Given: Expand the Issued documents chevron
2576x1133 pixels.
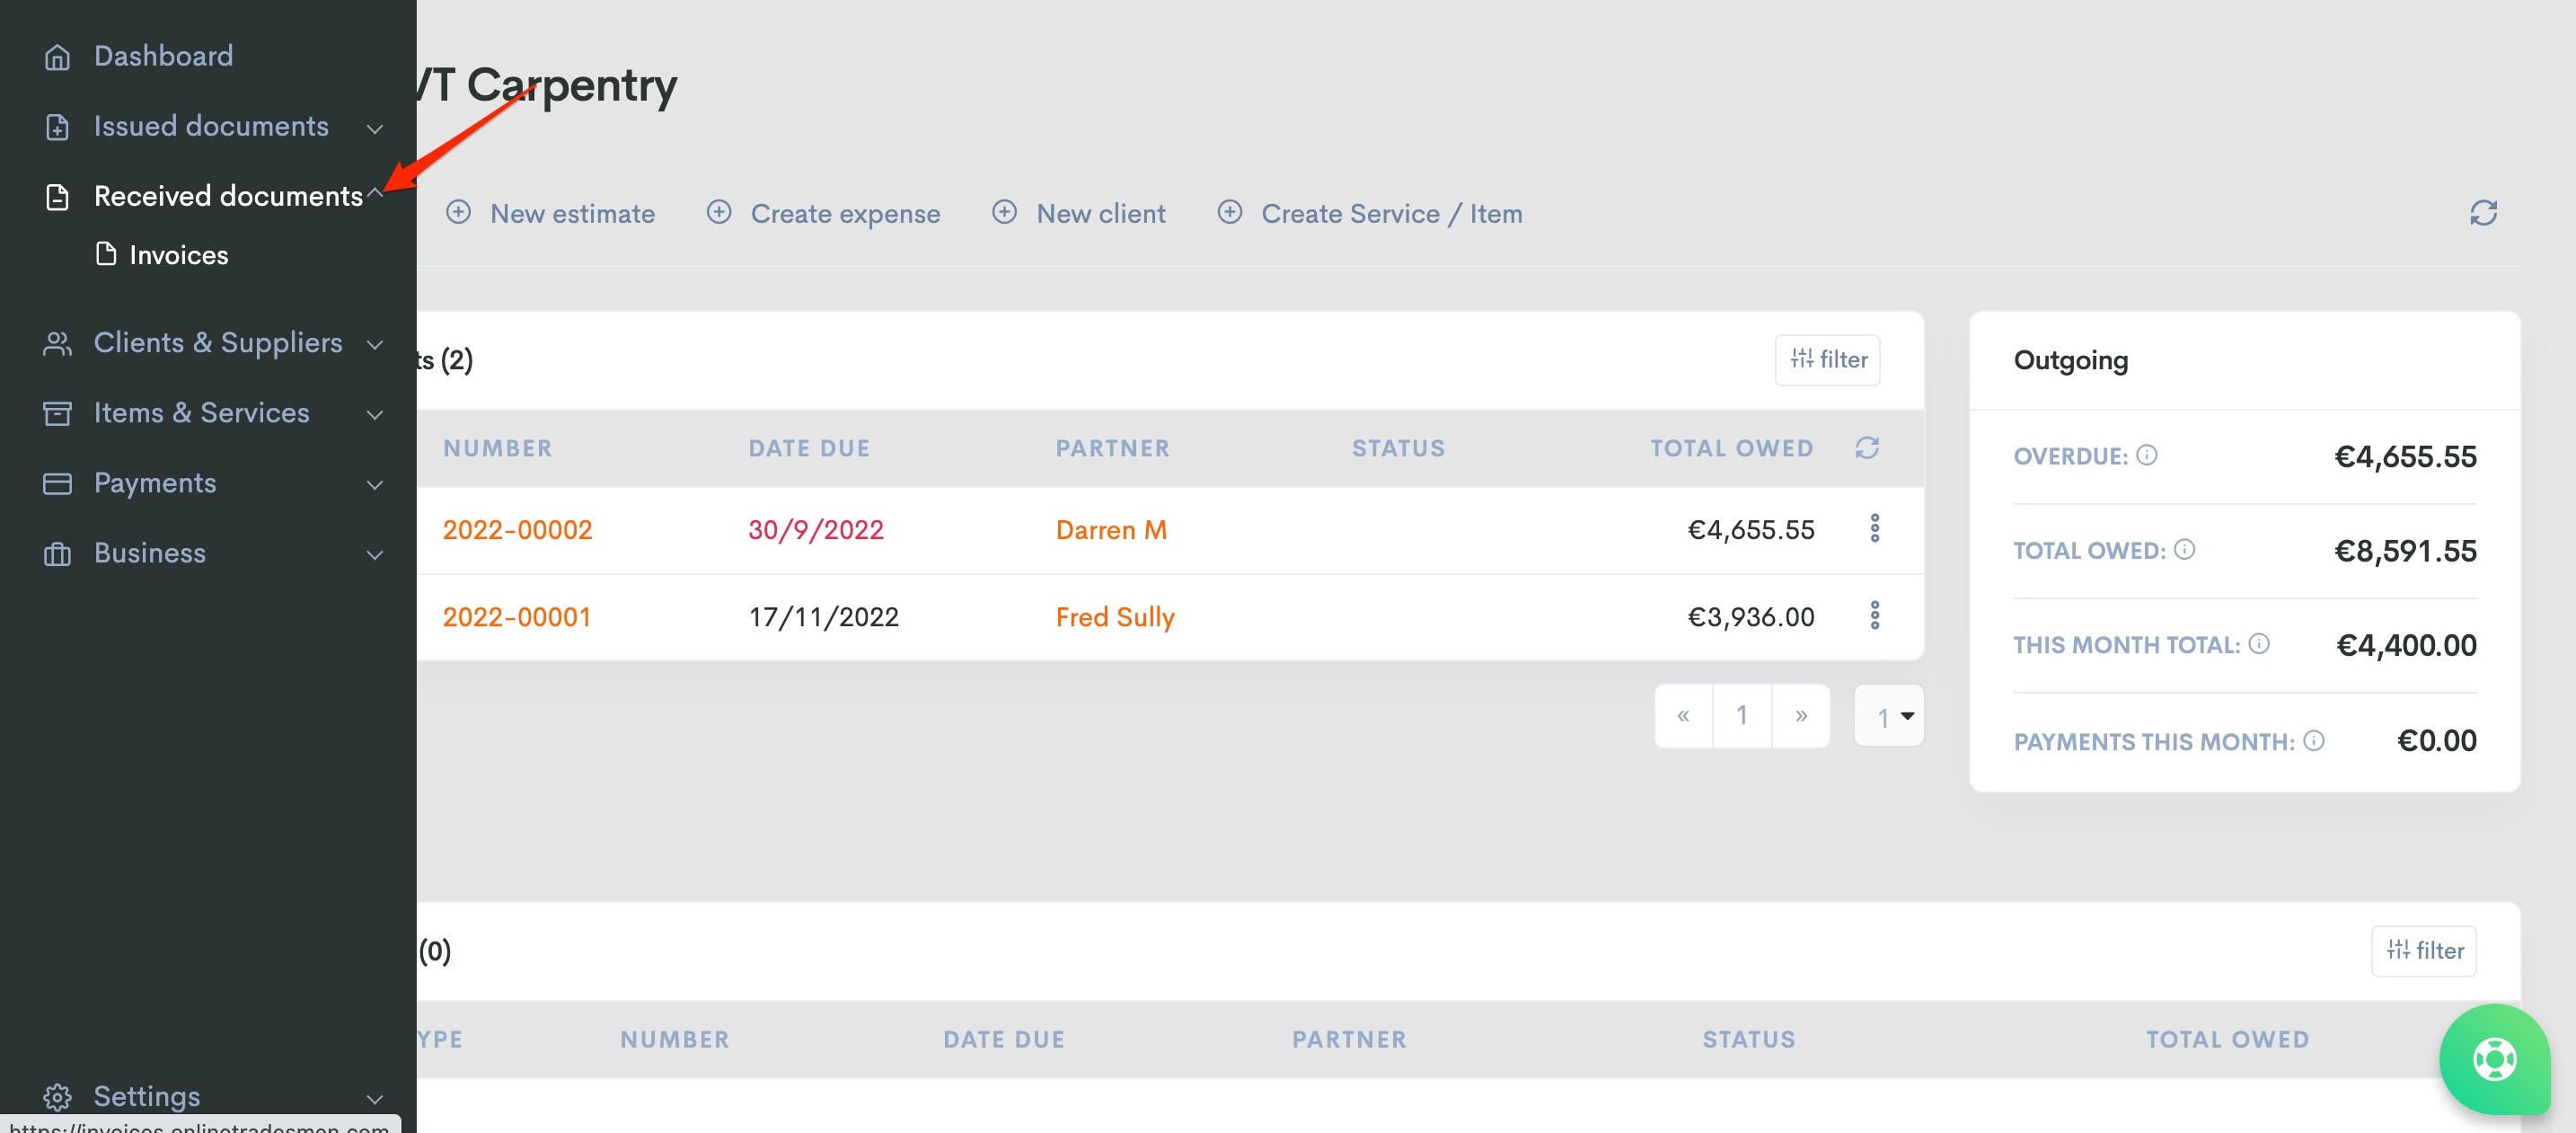Looking at the screenshot, I should coord(375,128).
